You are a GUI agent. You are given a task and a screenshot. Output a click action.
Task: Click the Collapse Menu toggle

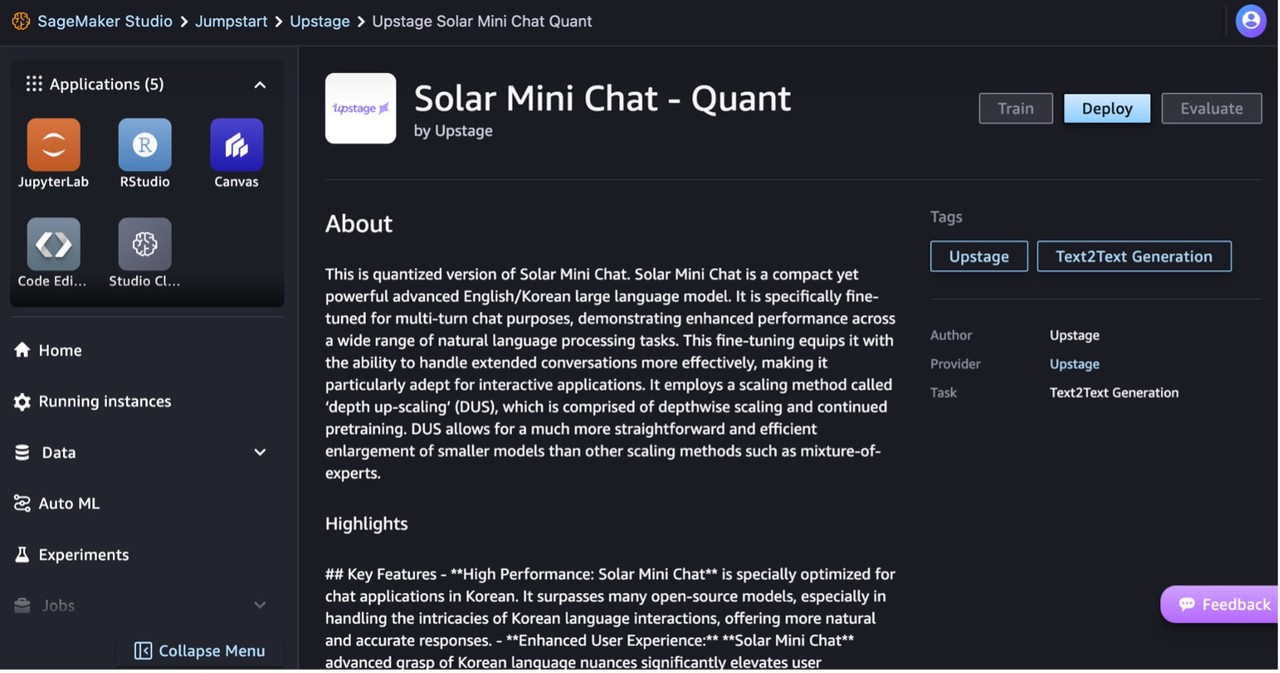point(200,651)
